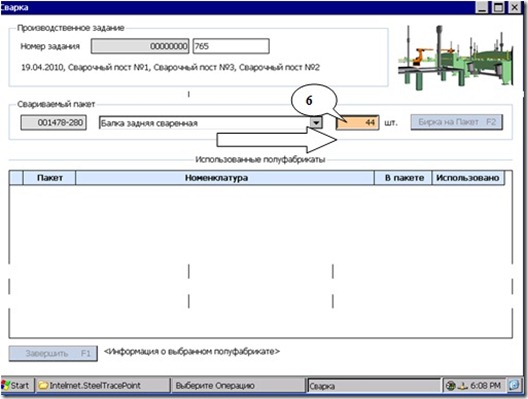
Task: Click the Номенклатура column header
Action: pyautogui.click(x=225, y=178)
